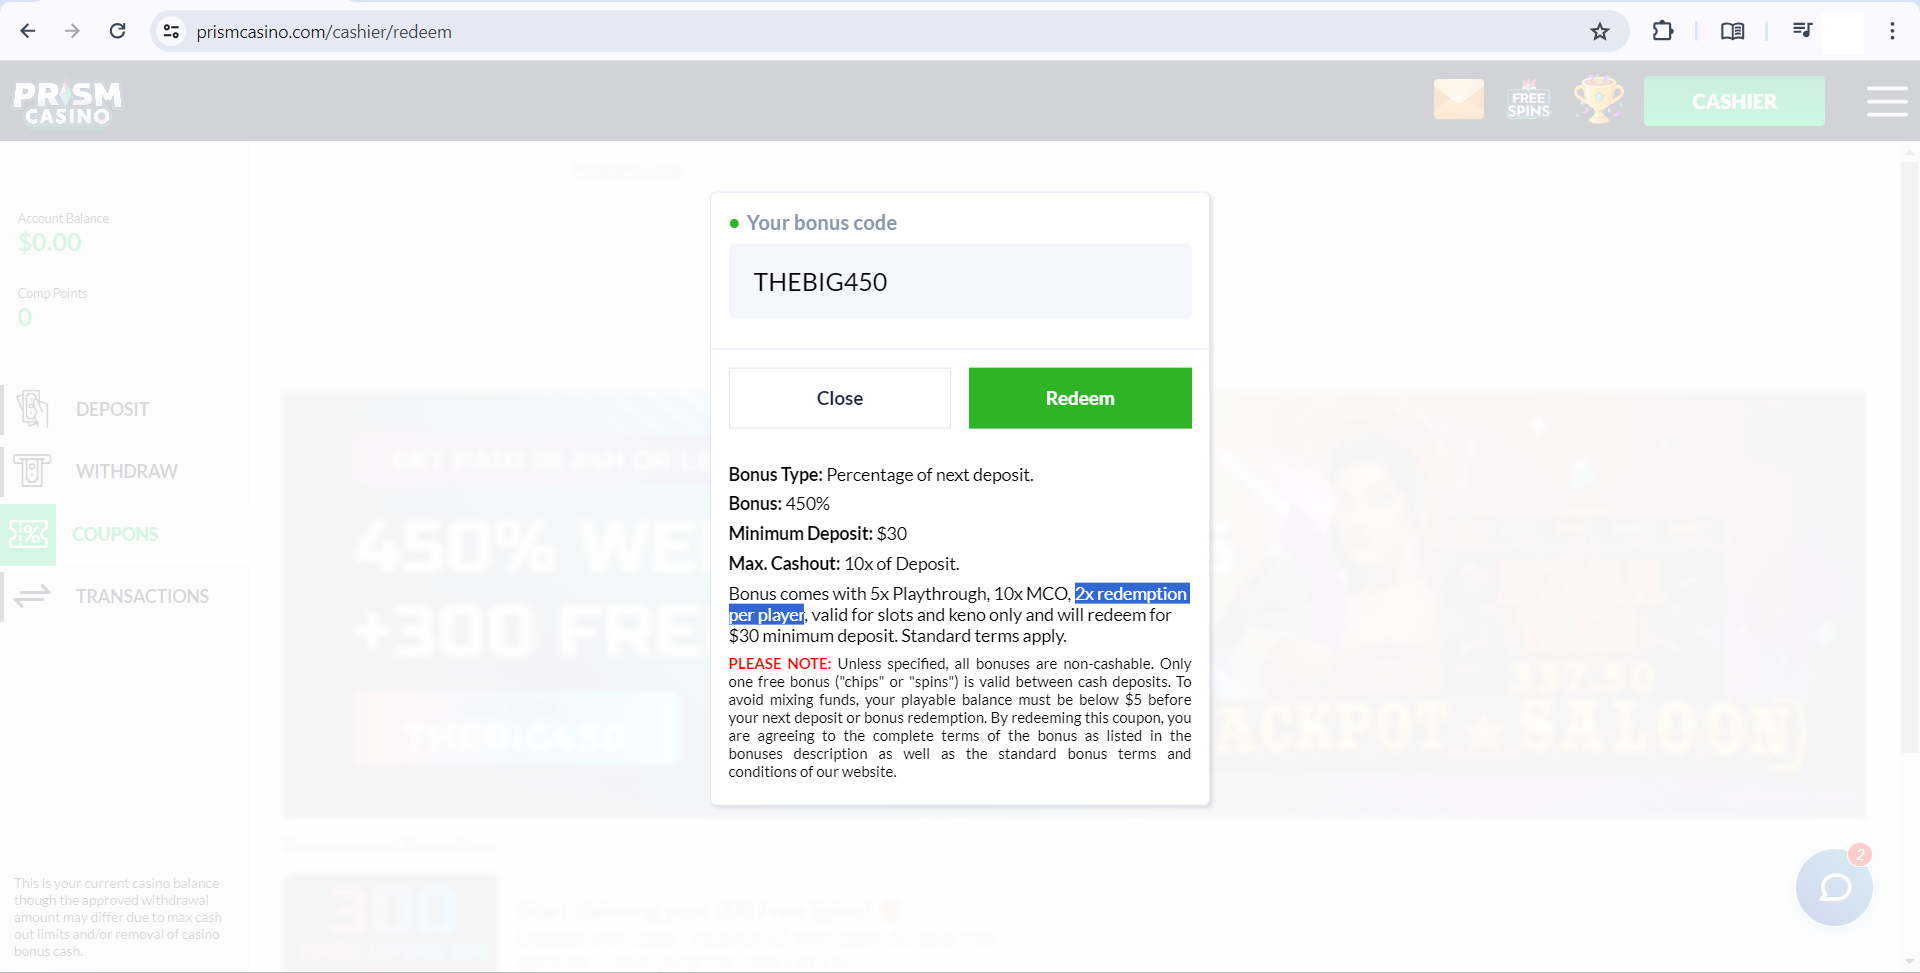
Task: Open the media control playlist icon
Action: click(x=1802, y=31)
